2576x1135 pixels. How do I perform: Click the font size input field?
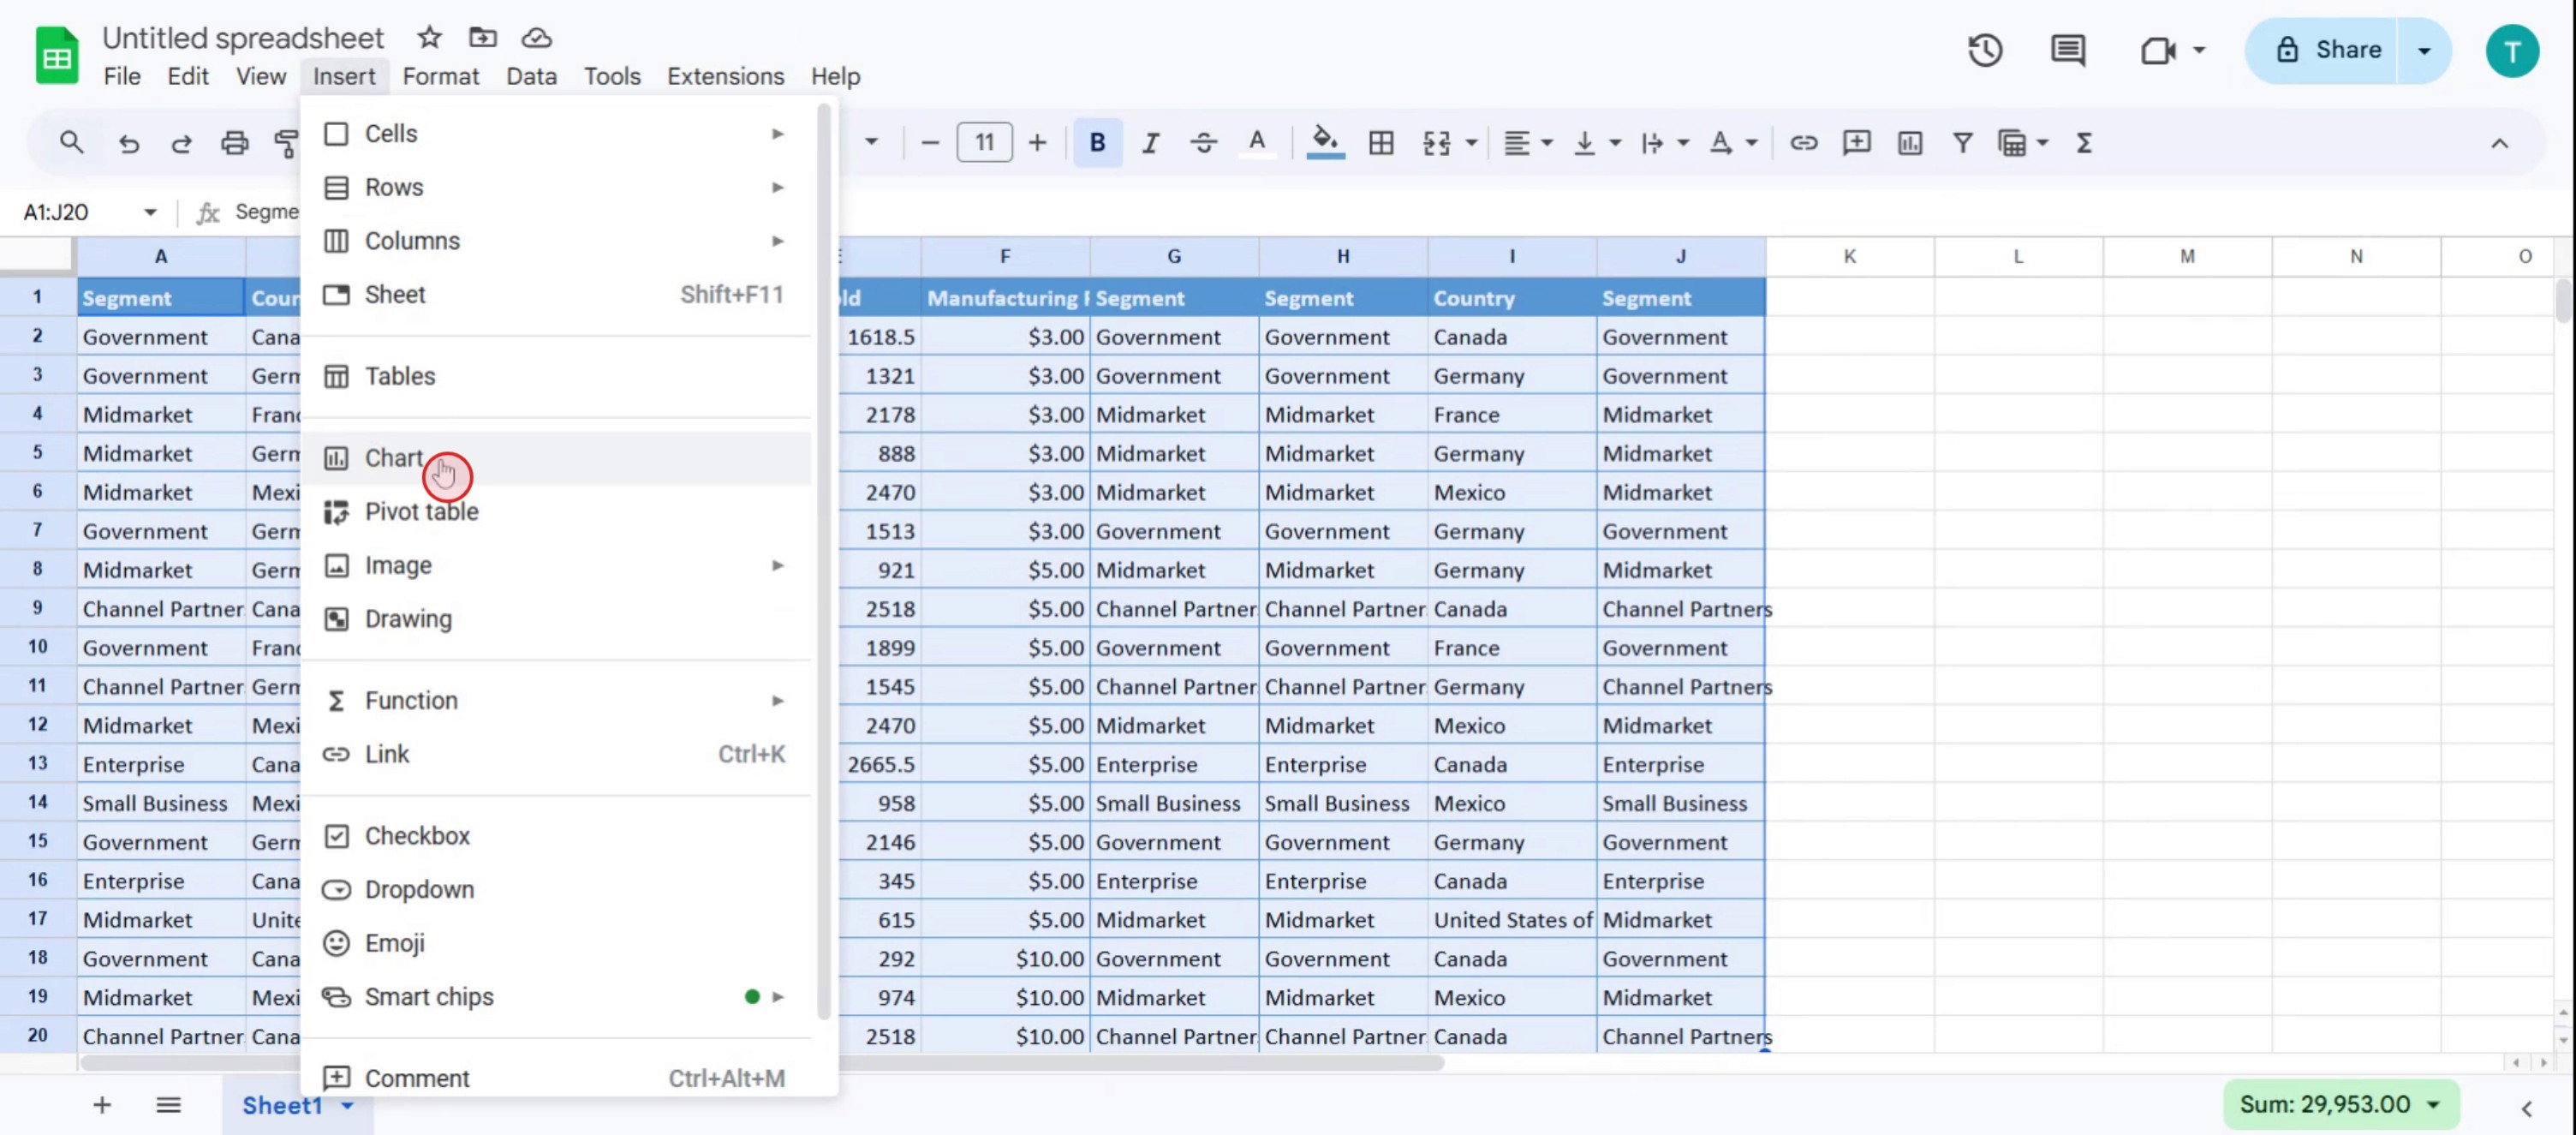pos(984,143)
